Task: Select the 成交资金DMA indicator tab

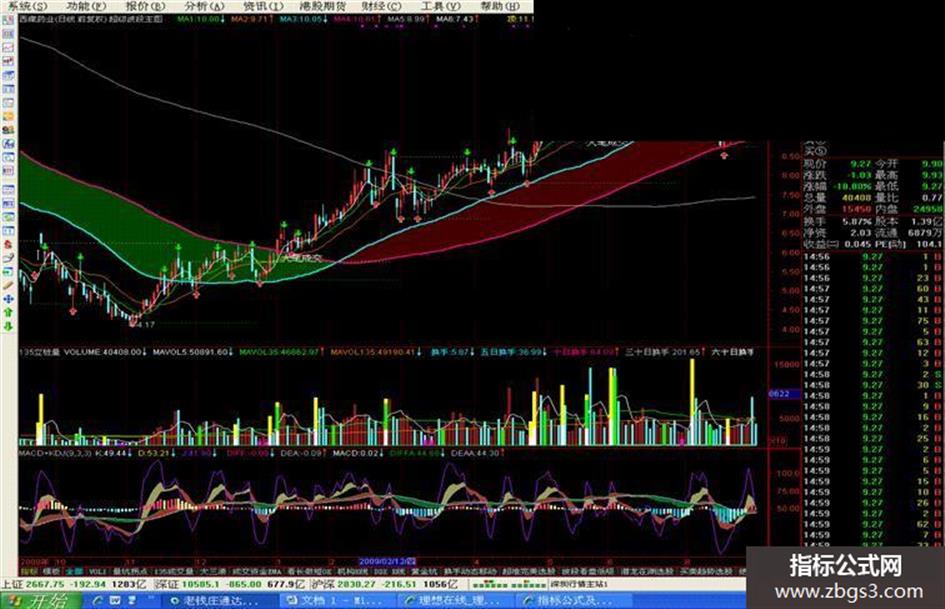Action: tap(258, 571)
